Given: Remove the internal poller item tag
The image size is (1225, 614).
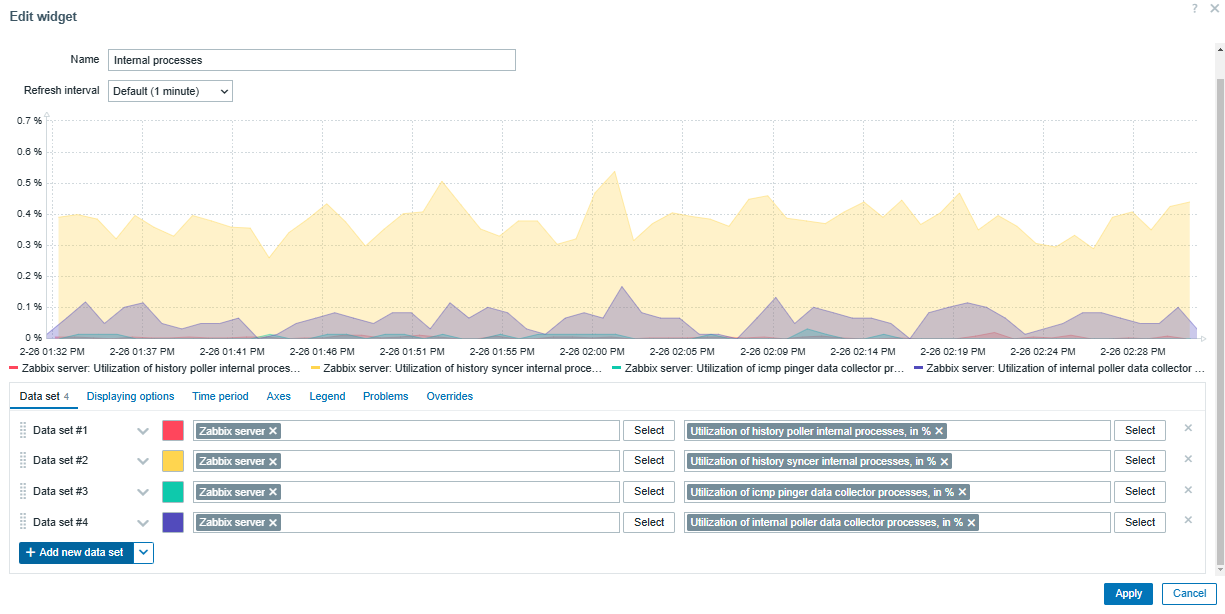Looking at the screenshot, I should tap(971, 522).
